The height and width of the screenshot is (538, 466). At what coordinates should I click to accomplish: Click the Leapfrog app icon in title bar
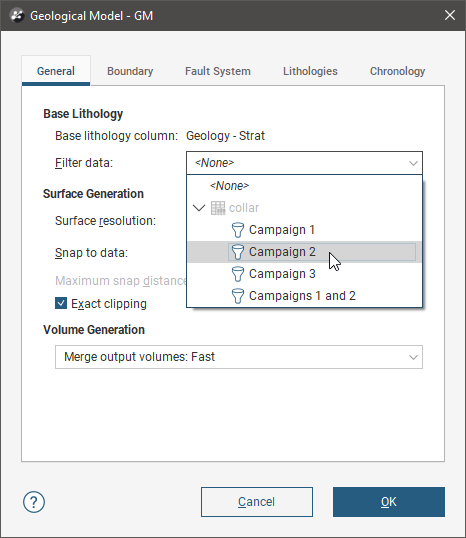tap(17, 15)
